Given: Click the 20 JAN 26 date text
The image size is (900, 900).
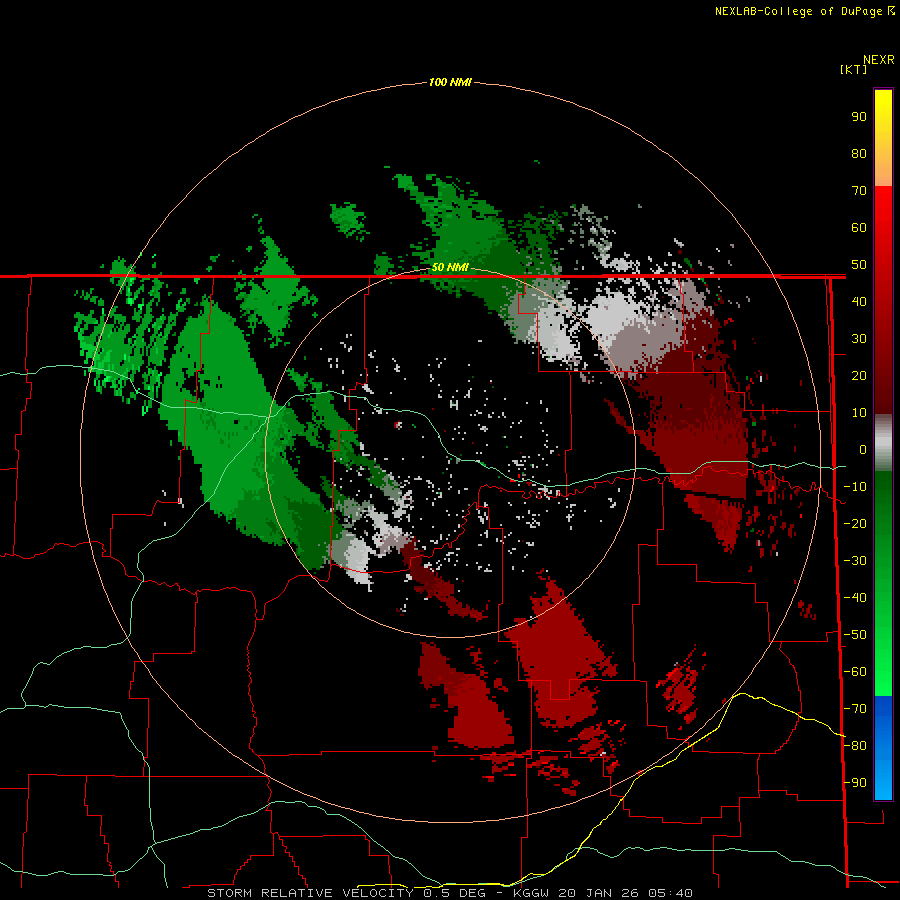Looking at the screenshot, I should point(600,893).
